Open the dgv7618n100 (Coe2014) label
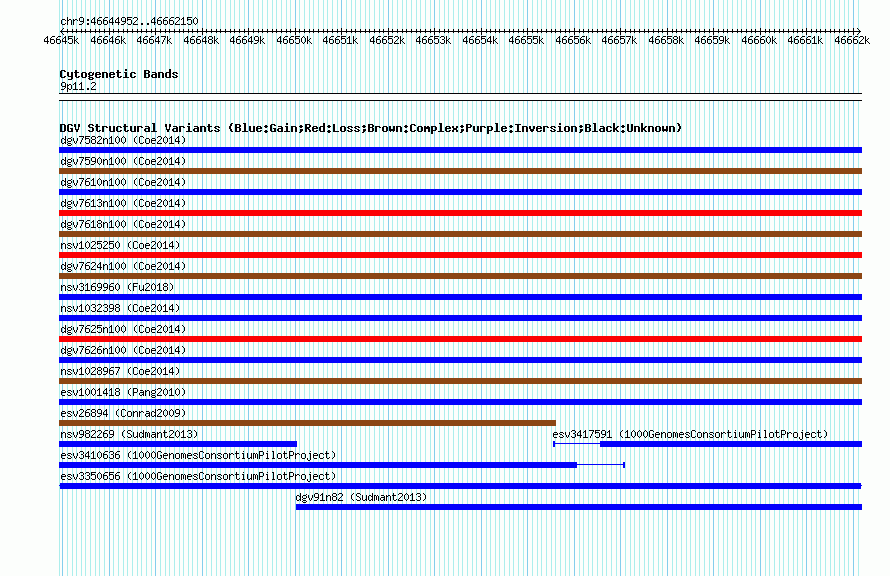Image resolution: width=890 pixels, height=576 pixels. pos(123,224)
